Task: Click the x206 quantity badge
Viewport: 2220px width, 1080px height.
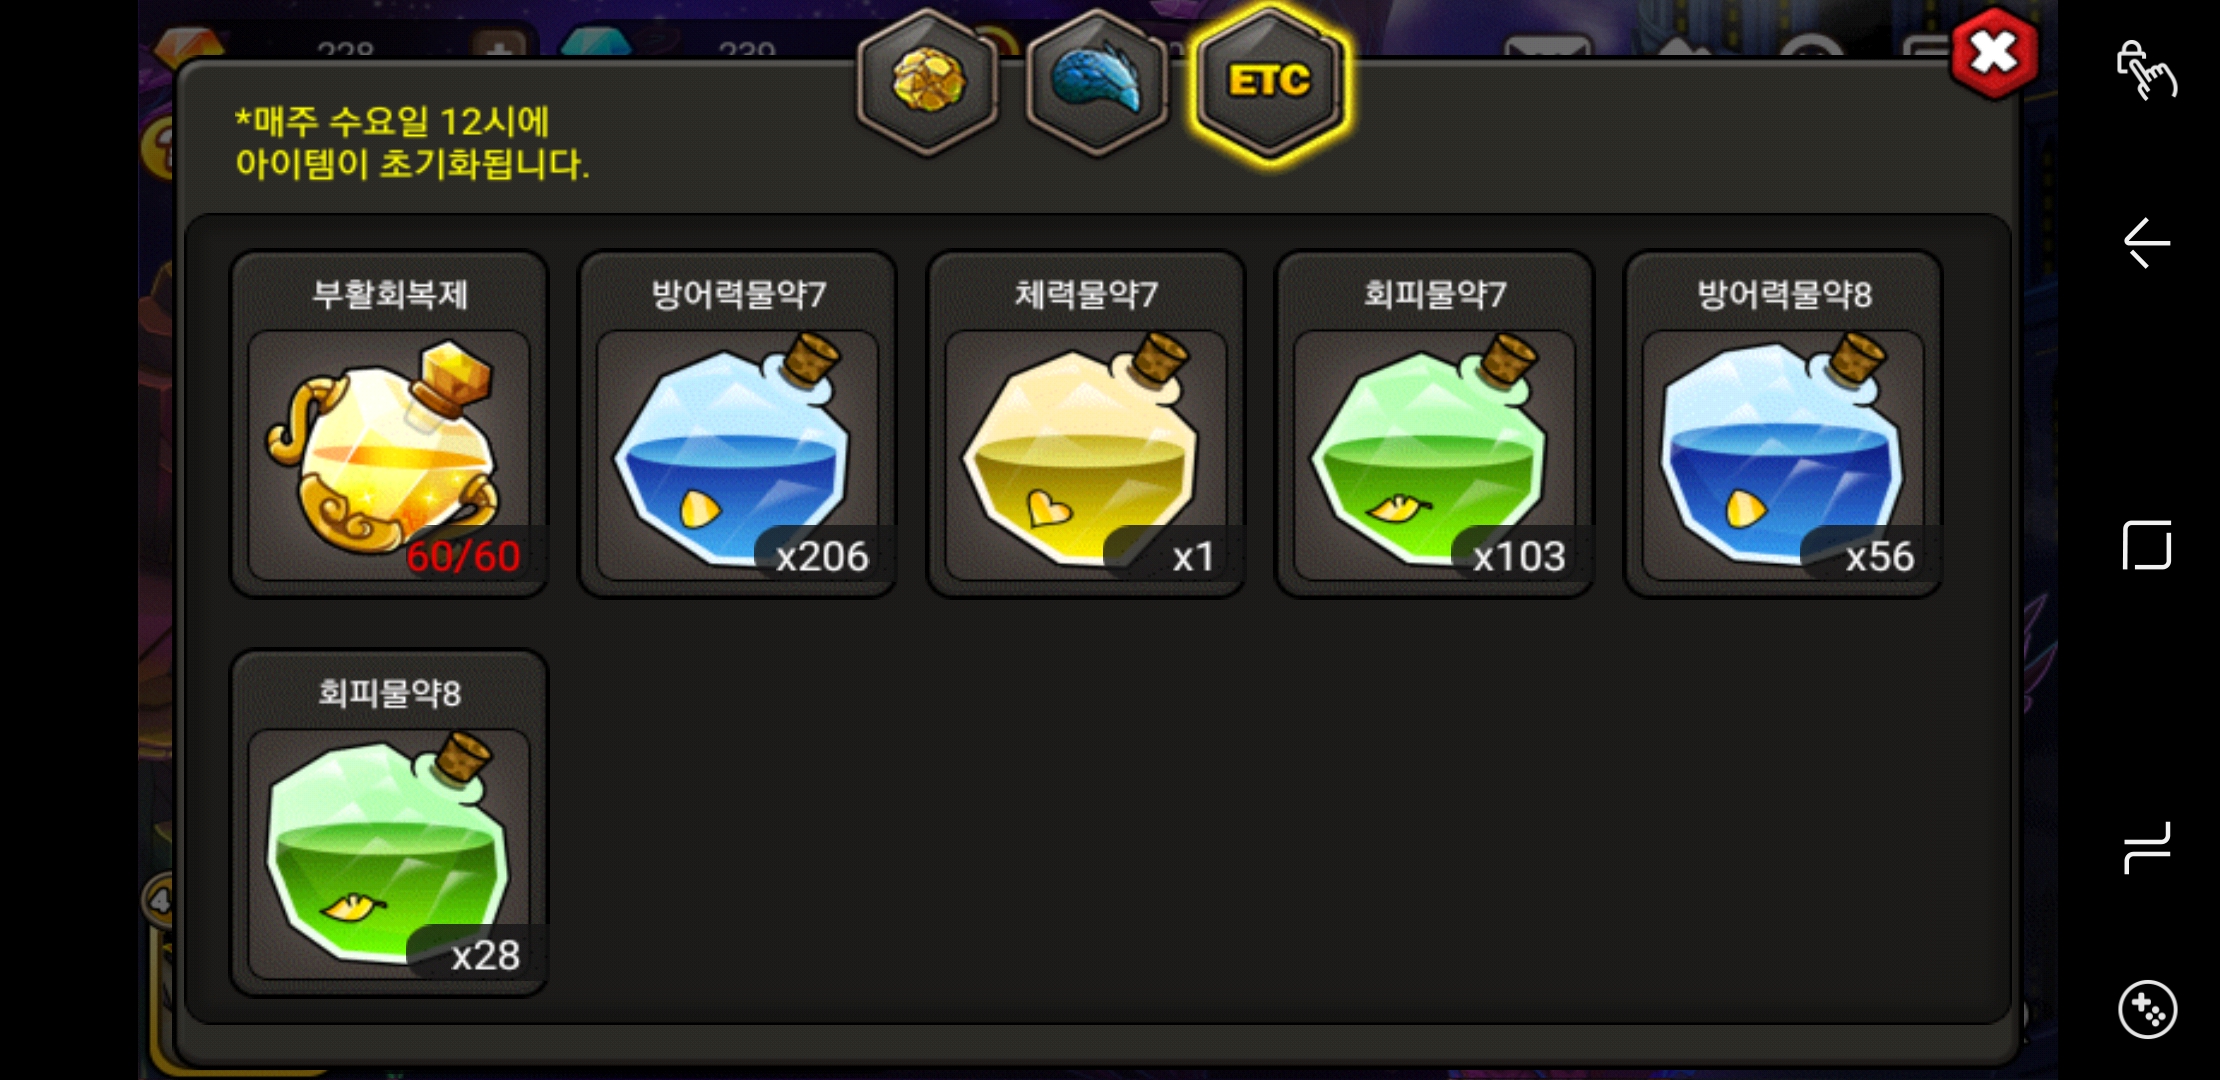Action: [x=822, y=556]
